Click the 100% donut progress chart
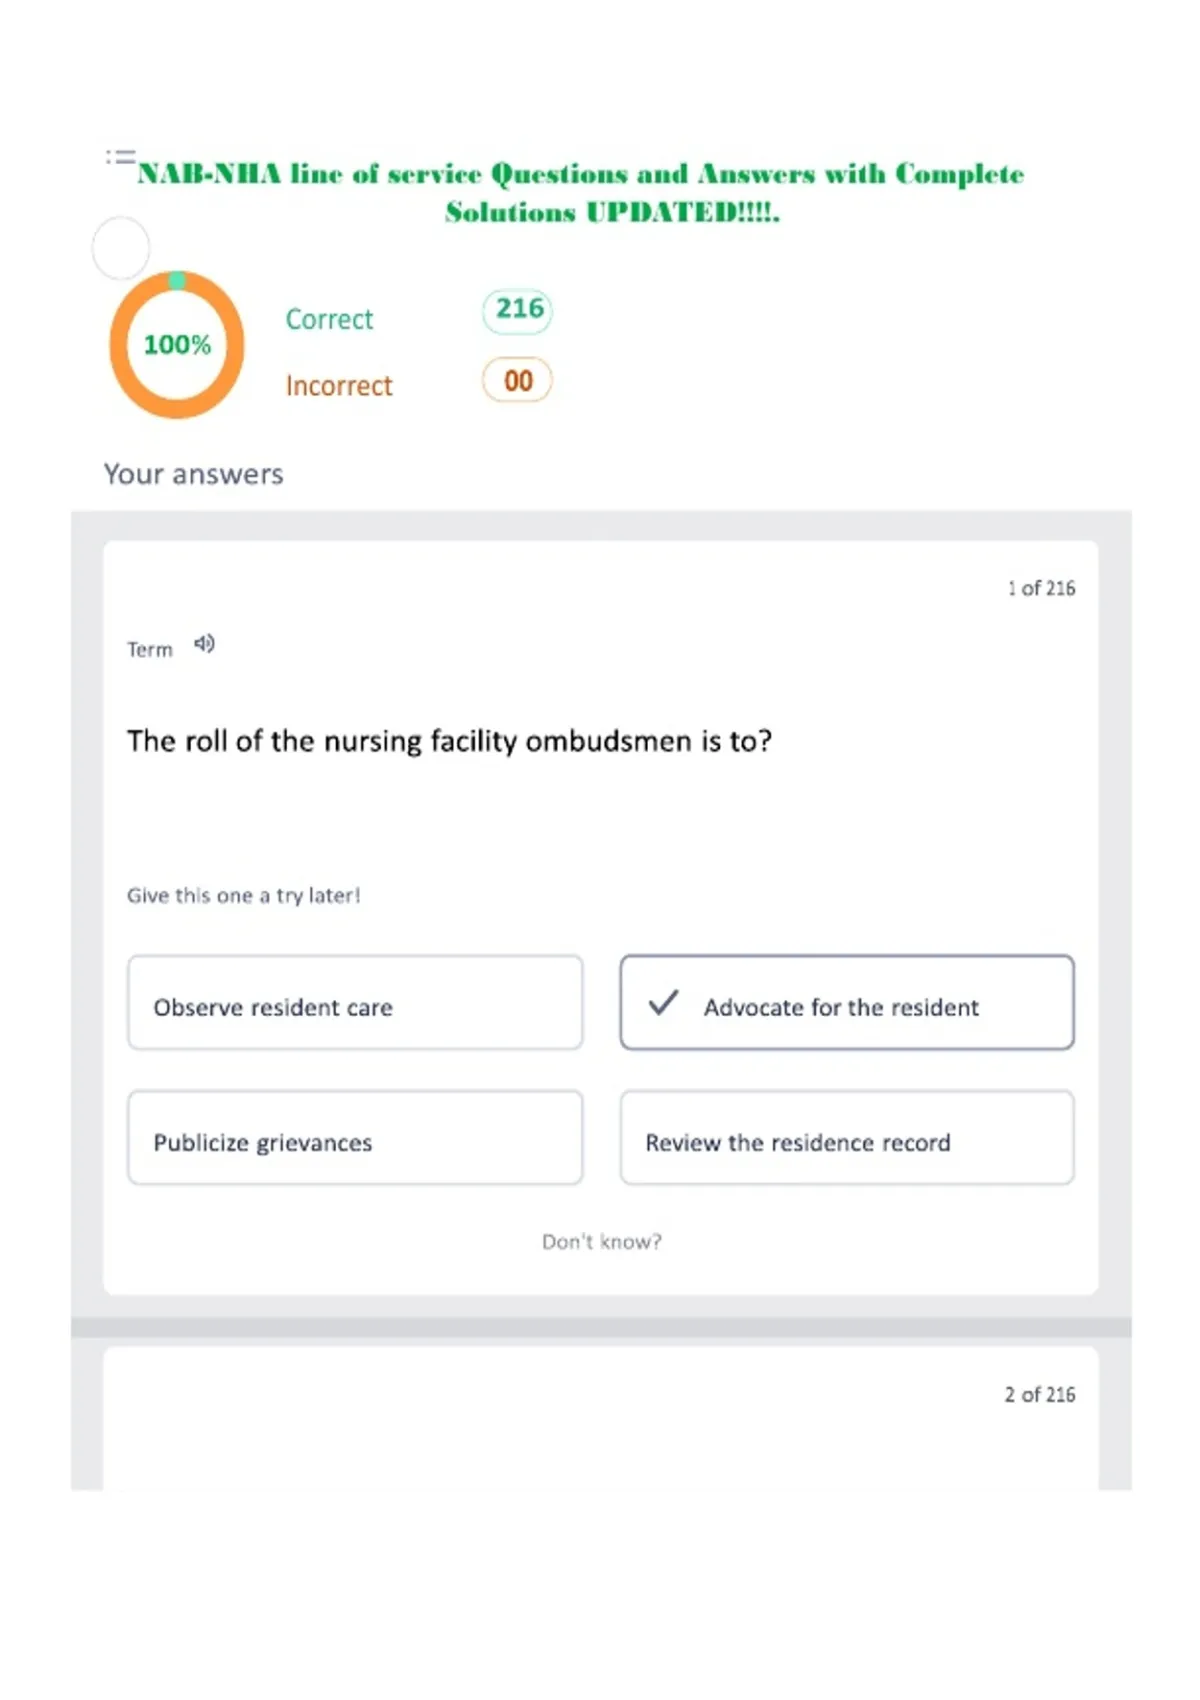This screenshot has height=1700, width=1200. 177,345
